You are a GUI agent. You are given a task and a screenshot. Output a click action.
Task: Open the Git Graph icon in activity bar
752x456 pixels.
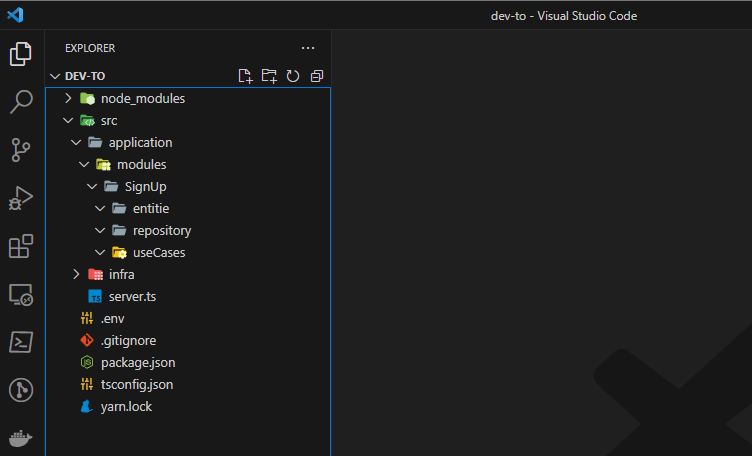click(x=21, y=390)
